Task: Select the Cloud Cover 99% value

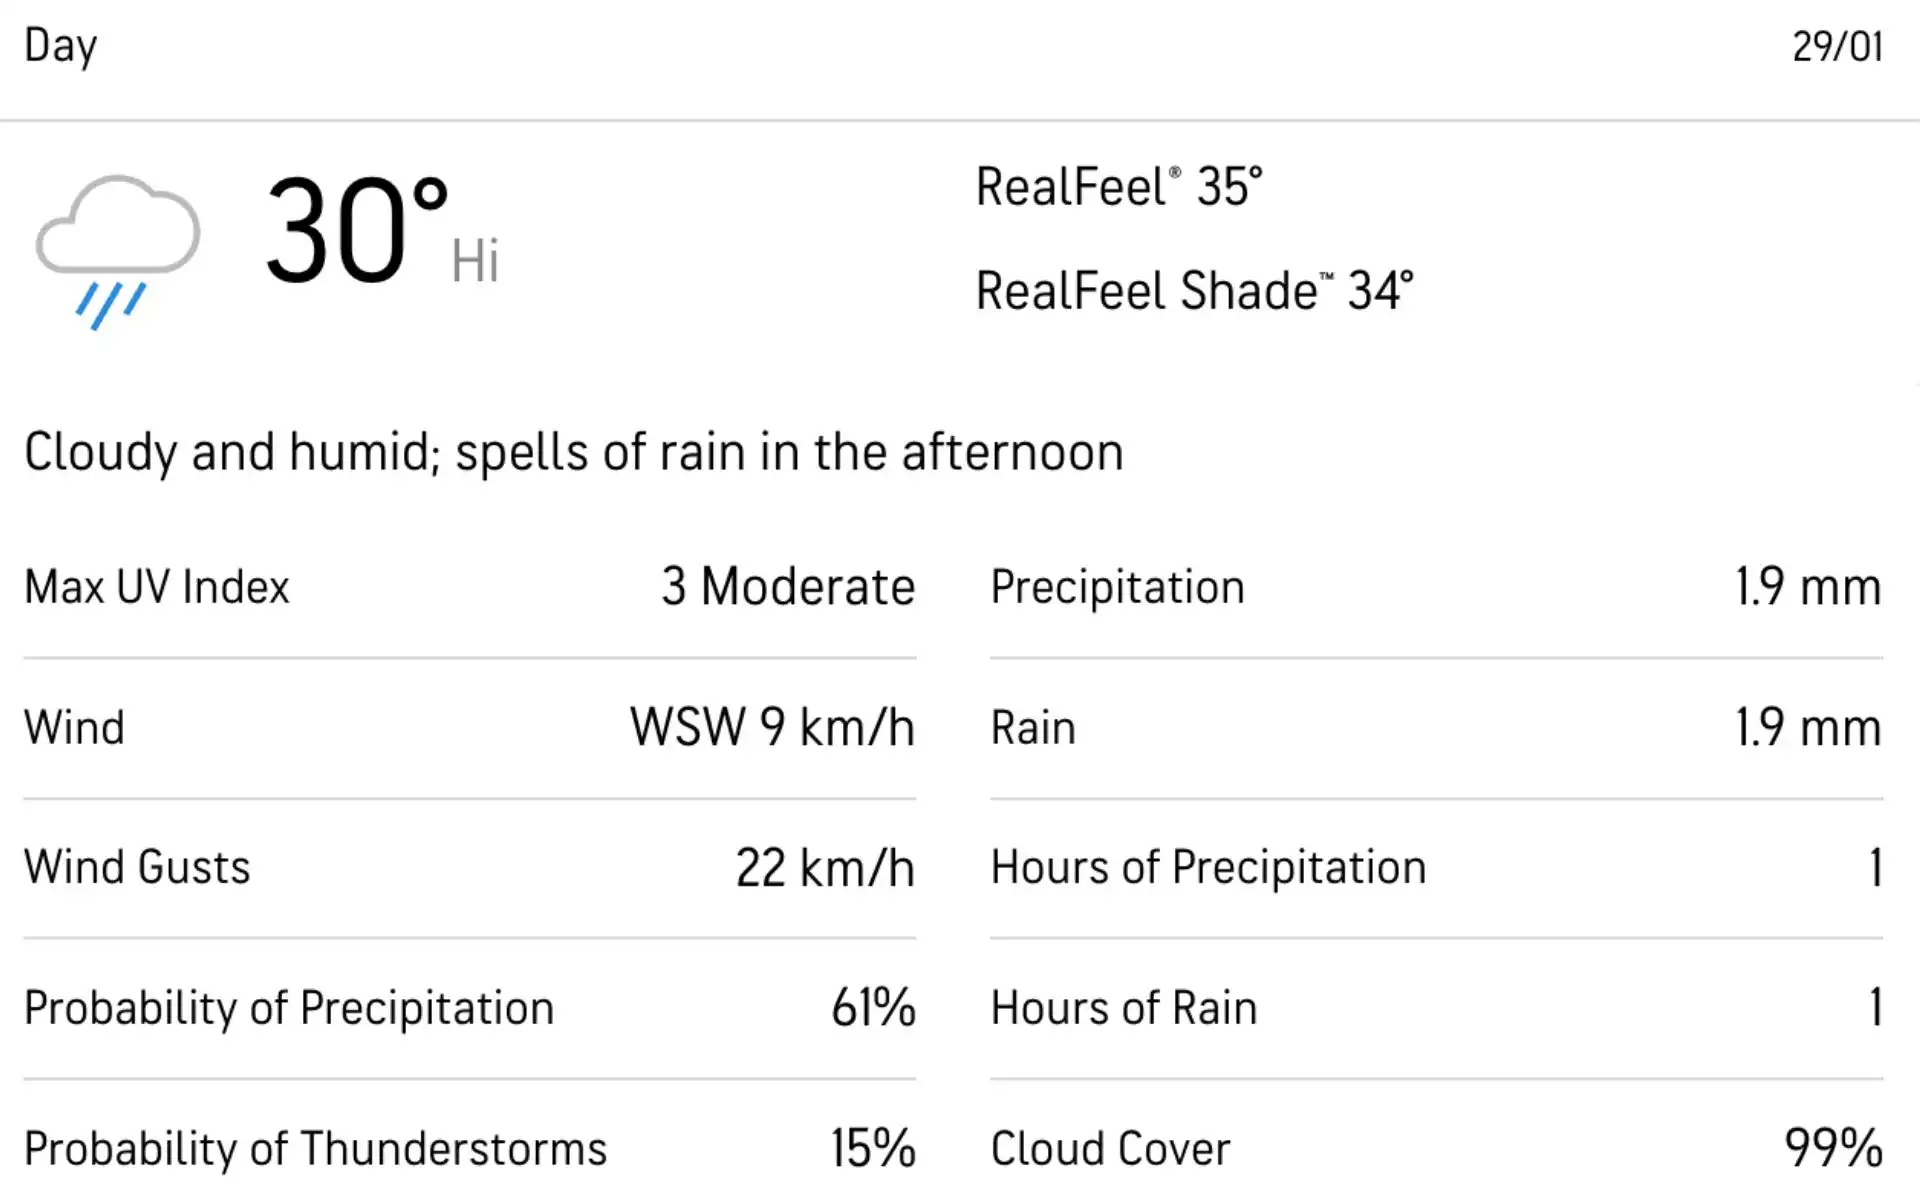Action: pos(1834,1148)
